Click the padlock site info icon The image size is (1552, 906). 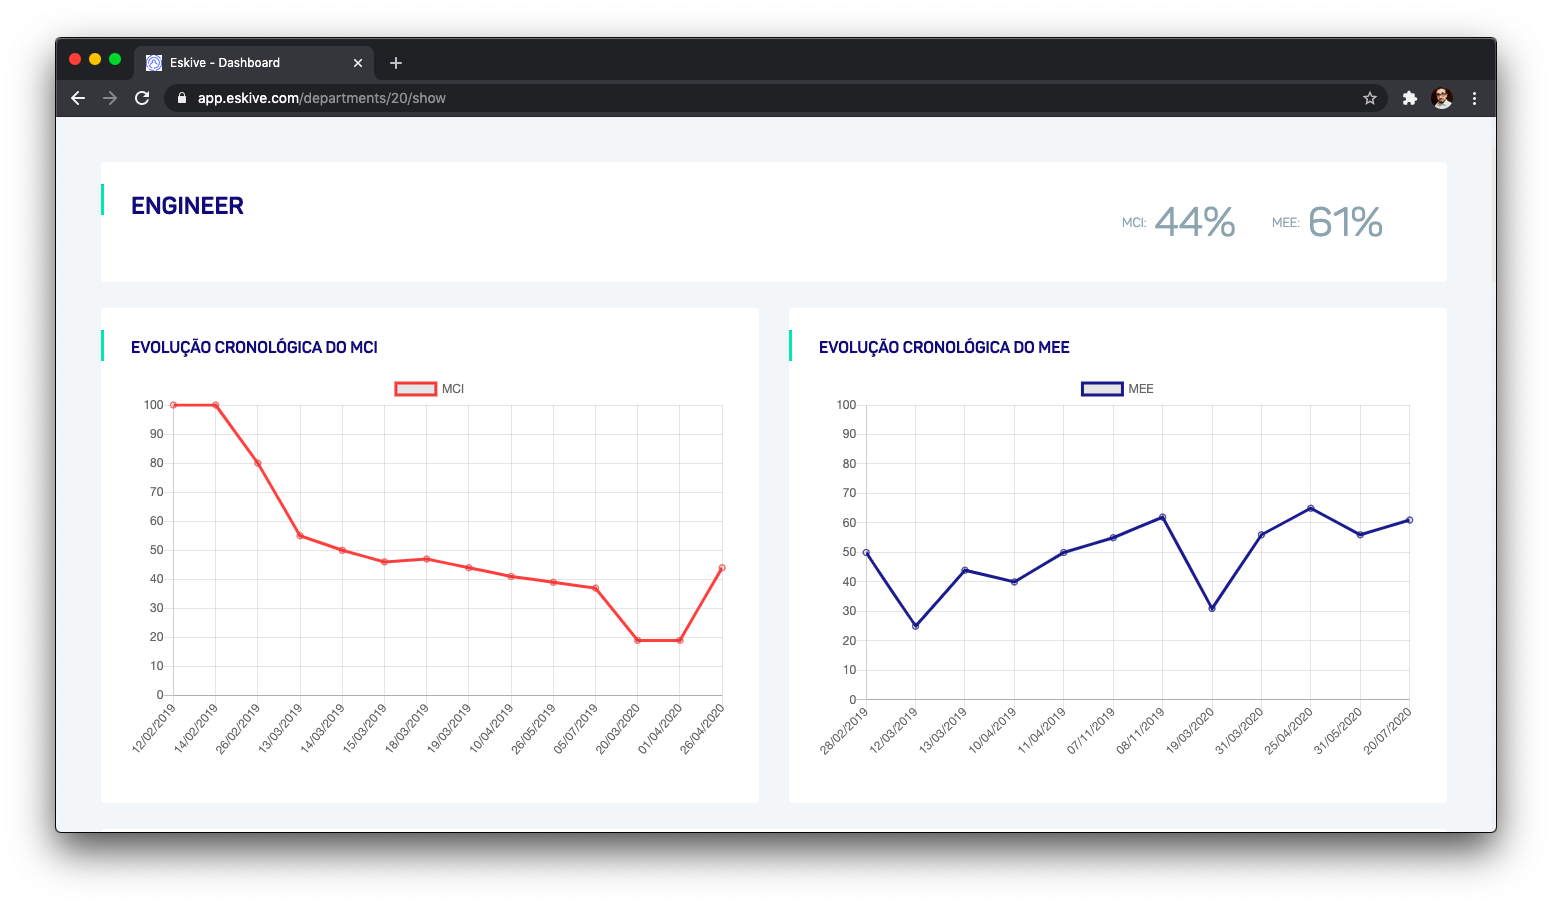pos(182,98)
